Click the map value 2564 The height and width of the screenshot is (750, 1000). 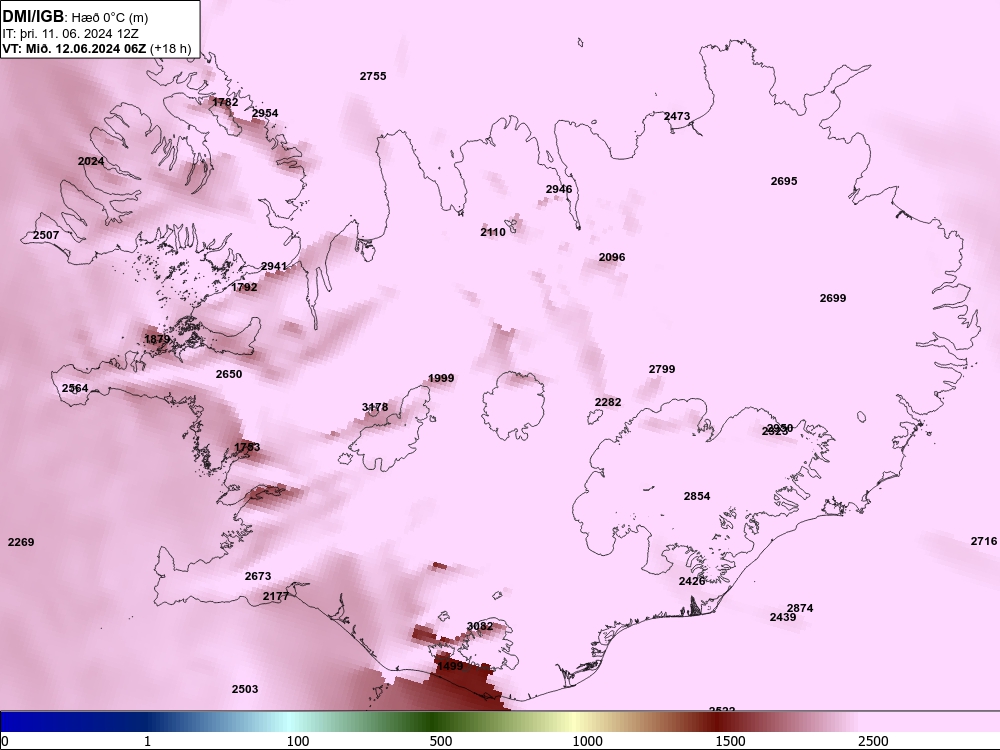tap(75, 388)
